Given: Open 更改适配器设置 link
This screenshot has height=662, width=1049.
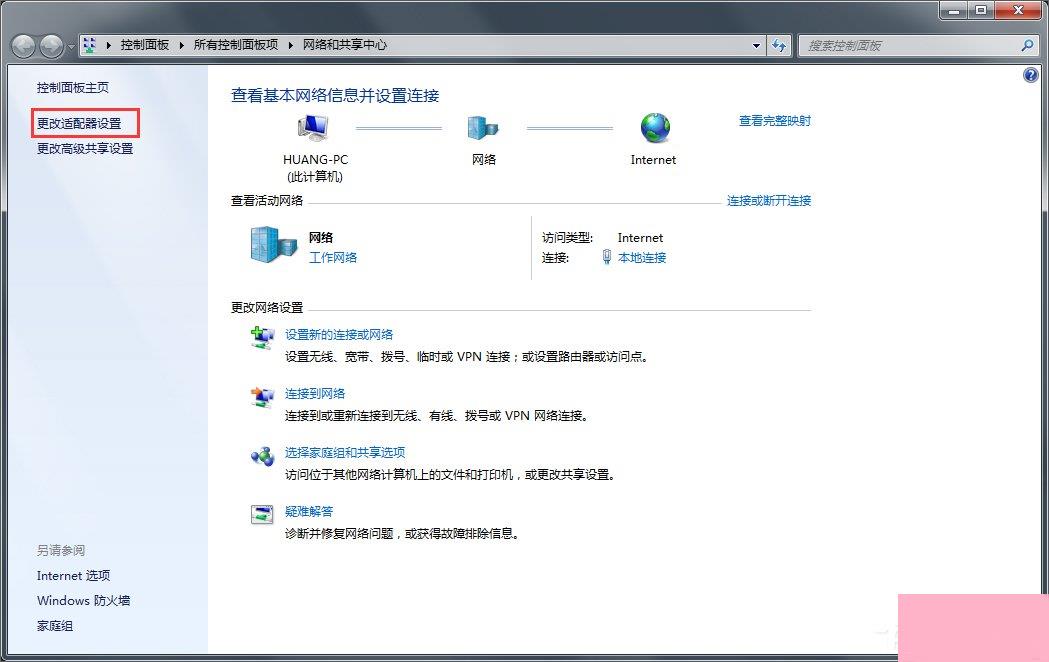Looking at the screenshot, I should click(x=79, y=124).
